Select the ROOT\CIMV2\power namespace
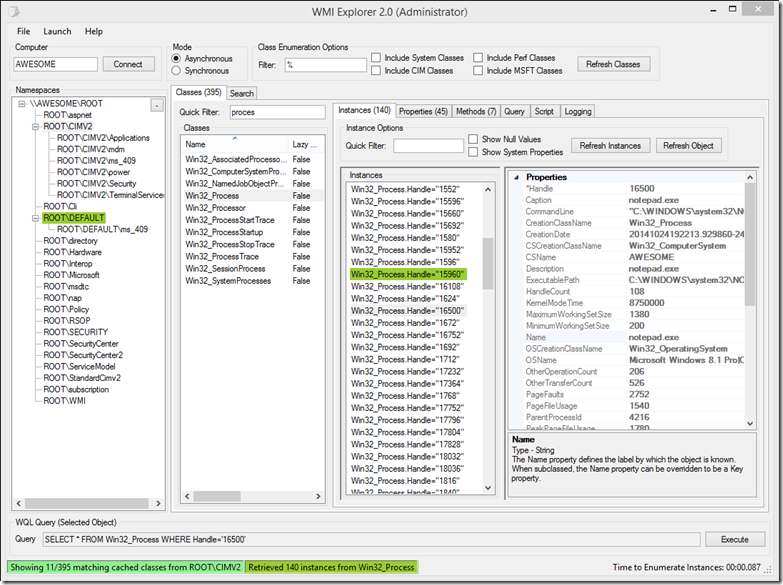 [x=93, y=172]
